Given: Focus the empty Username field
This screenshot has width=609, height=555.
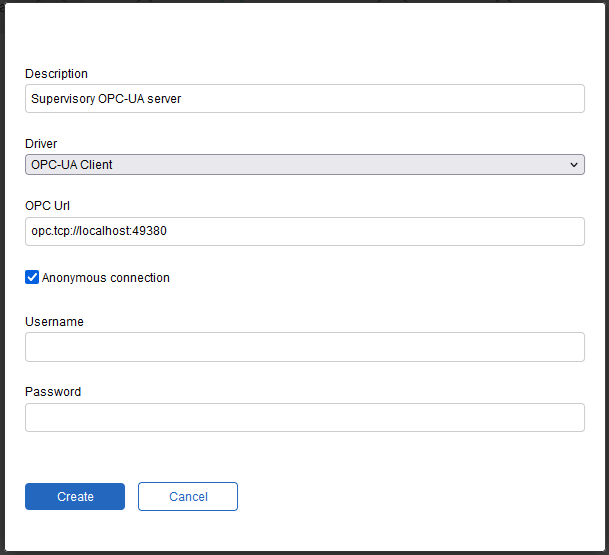Looking at the screenshot, I should (x=304, y=347).
